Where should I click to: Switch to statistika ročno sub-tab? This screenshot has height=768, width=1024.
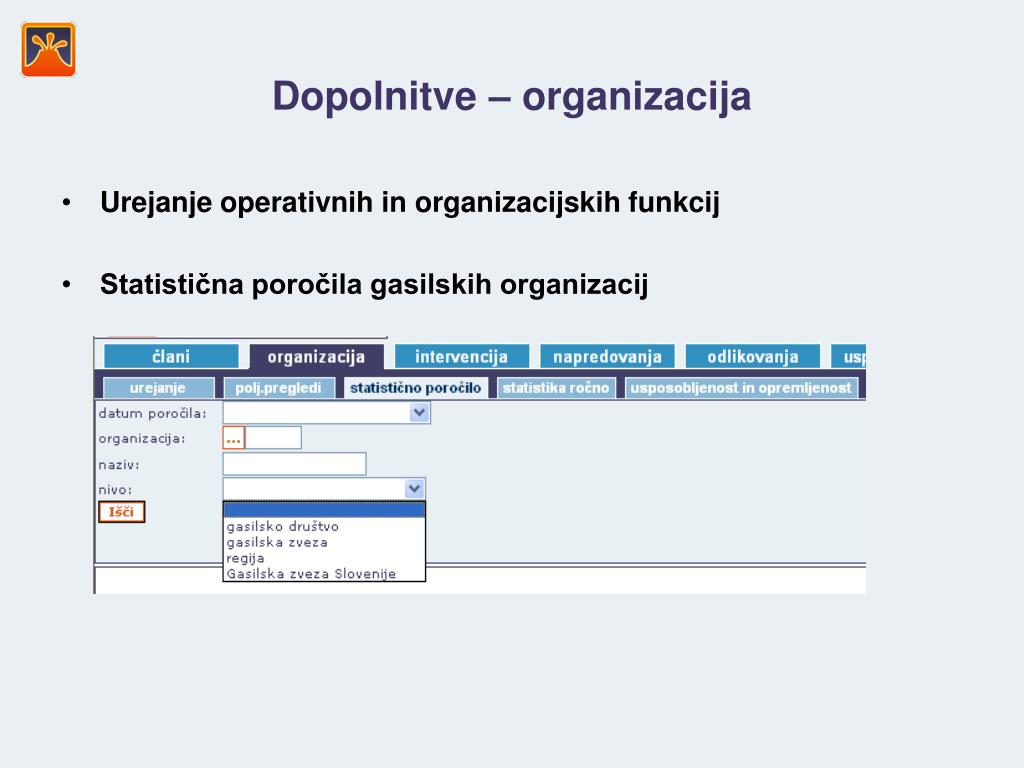pos(556,388)
